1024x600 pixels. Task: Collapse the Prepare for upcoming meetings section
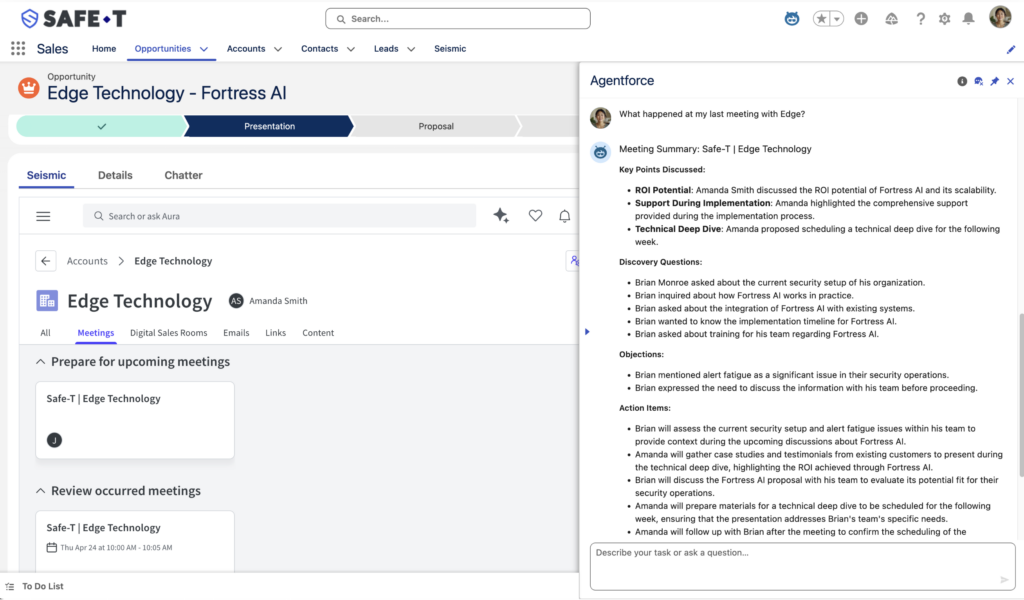40,362
